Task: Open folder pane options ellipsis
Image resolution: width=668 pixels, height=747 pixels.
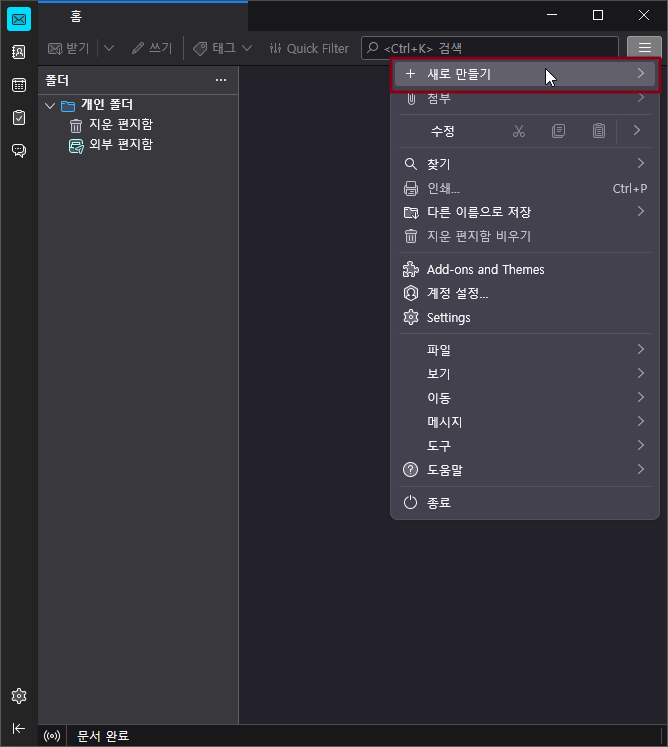Action: click(x=221, y=80)
